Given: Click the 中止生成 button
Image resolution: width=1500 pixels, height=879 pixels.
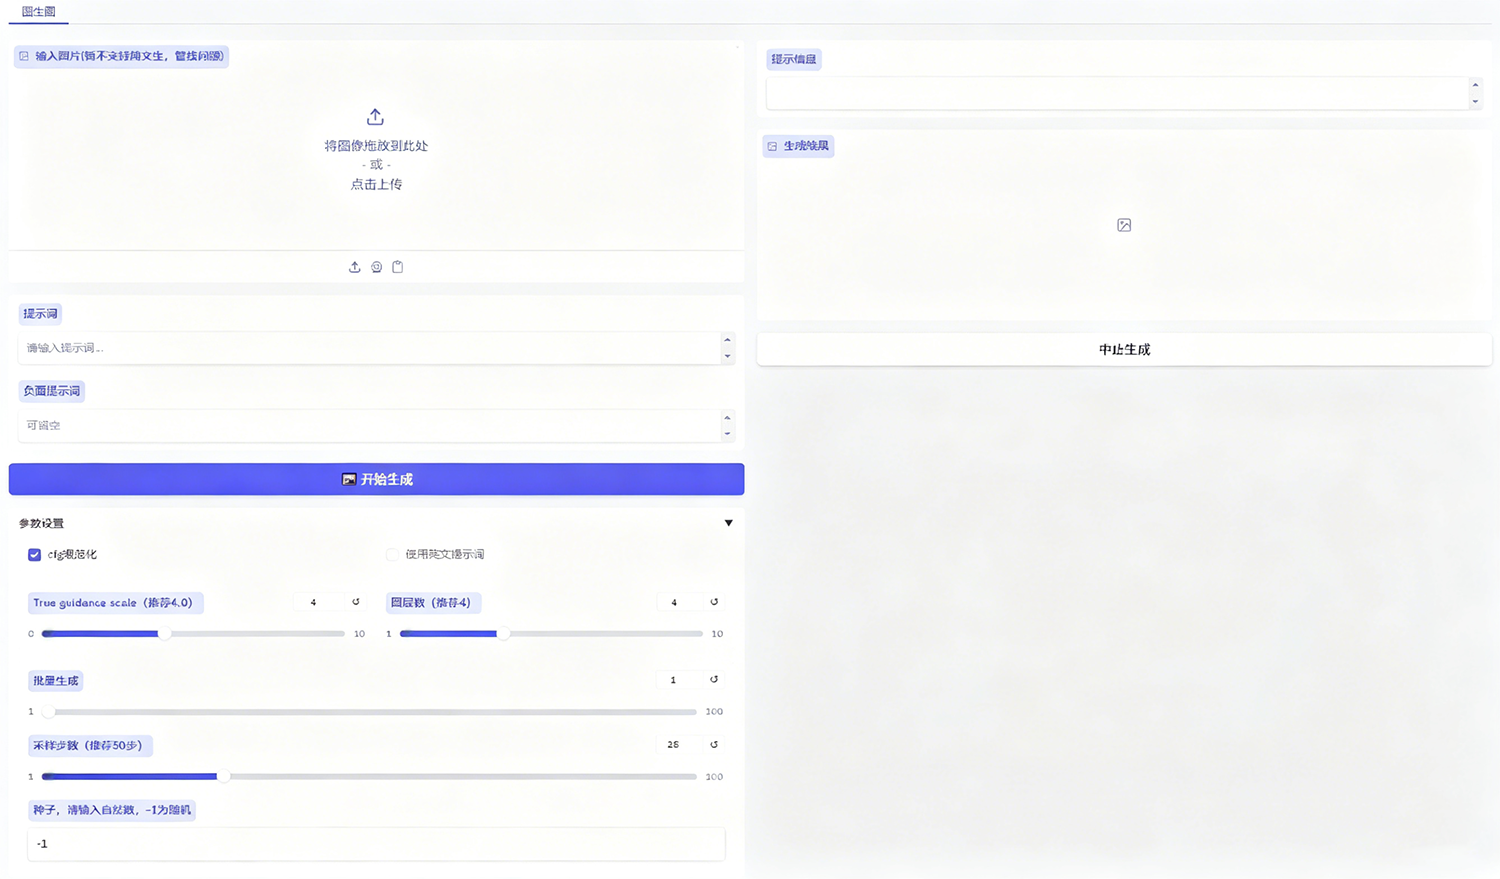Looking at the screenshot, I should point(1124,349).
